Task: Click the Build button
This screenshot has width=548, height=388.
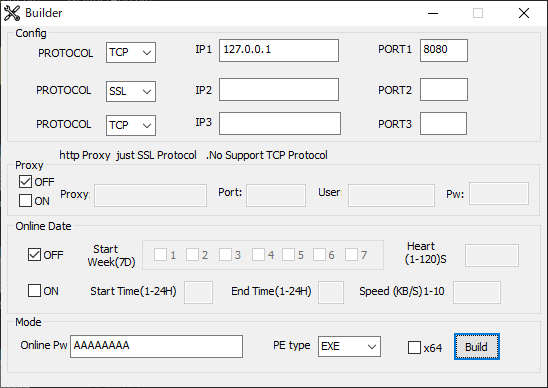Action: pyautogui.click(x=477, y=346)
